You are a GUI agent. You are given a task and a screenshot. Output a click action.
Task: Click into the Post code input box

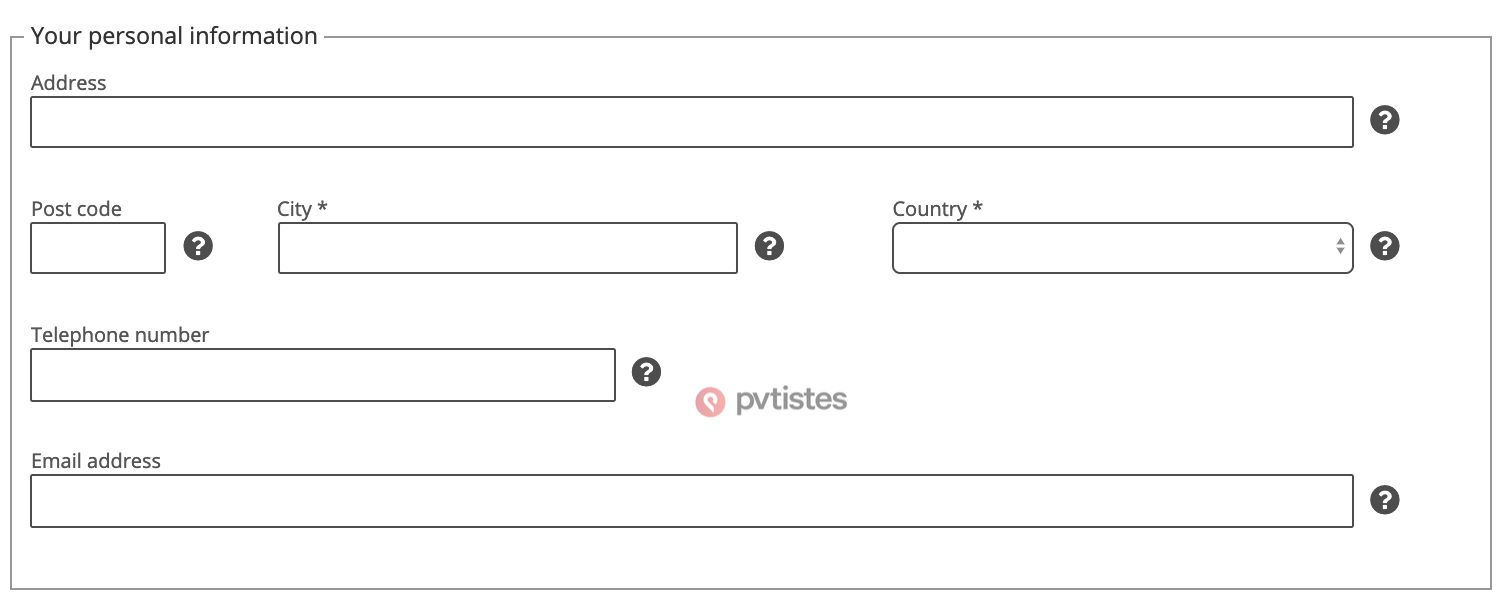98,248
